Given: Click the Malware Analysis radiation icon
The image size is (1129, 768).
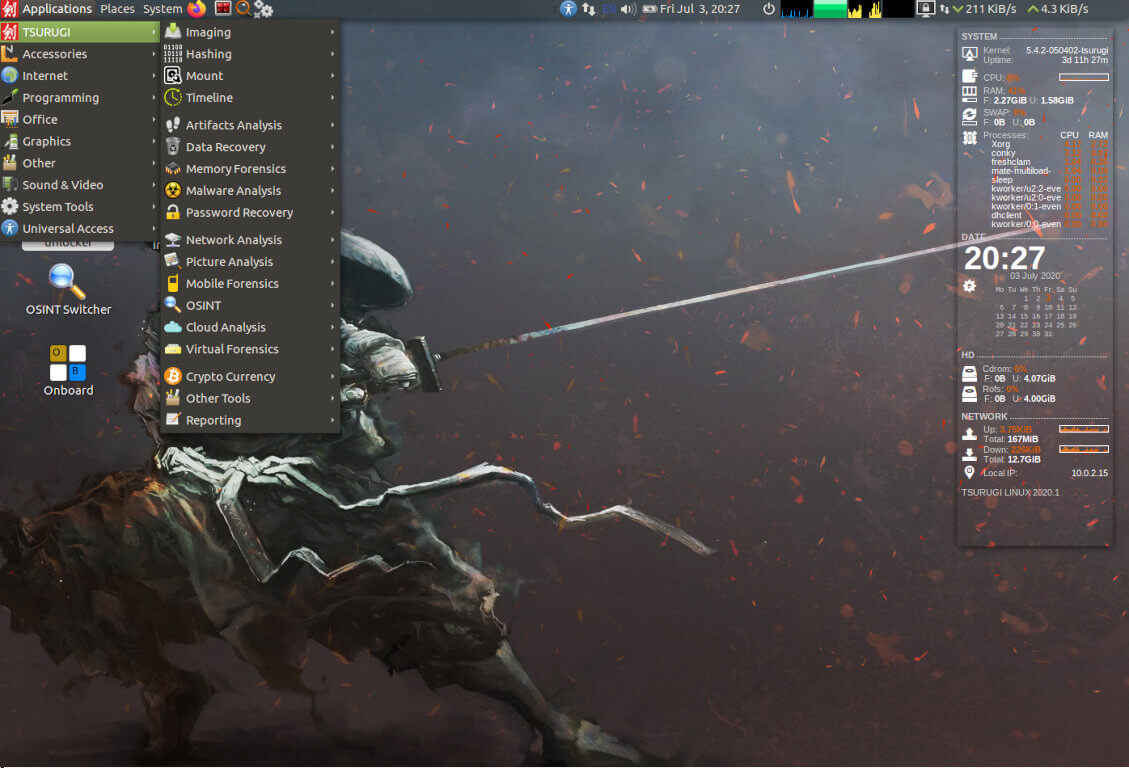Looking at the screenshot, I should tap(173, 190).
